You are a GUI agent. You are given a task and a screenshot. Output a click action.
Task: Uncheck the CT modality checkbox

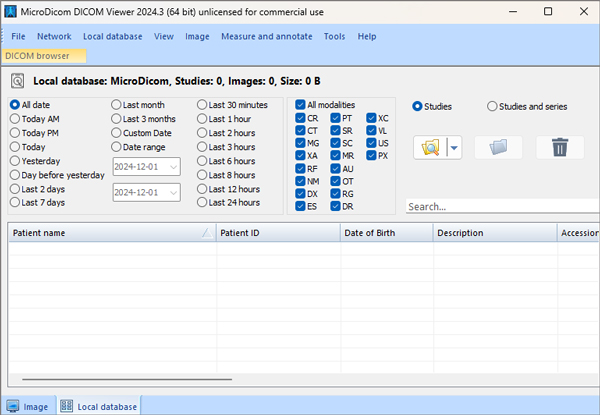pos(300,131)
